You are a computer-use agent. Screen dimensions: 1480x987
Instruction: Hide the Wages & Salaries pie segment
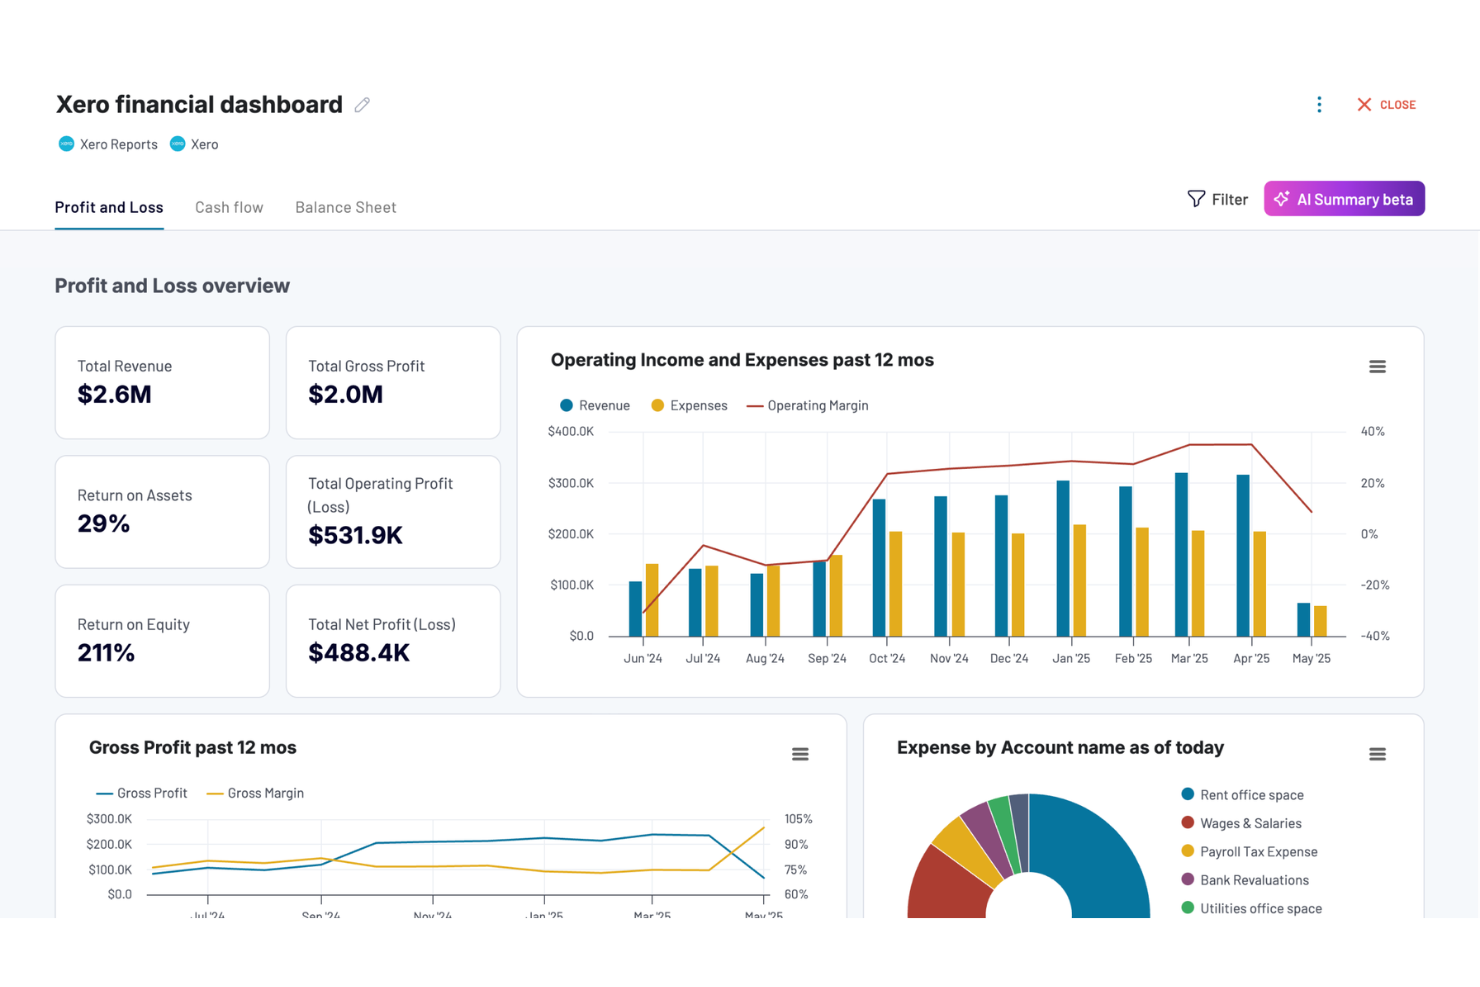(x=1242, y=823)
